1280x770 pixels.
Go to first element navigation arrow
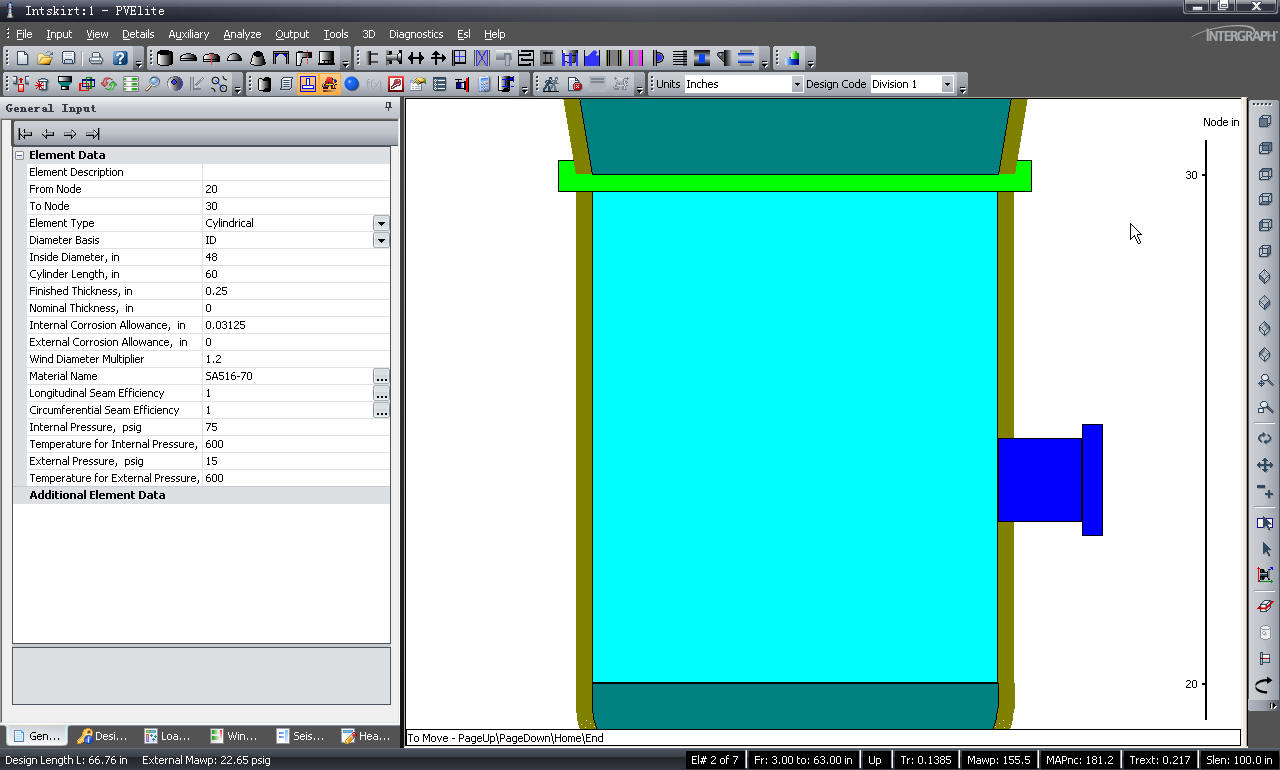(x=25, y=134)
